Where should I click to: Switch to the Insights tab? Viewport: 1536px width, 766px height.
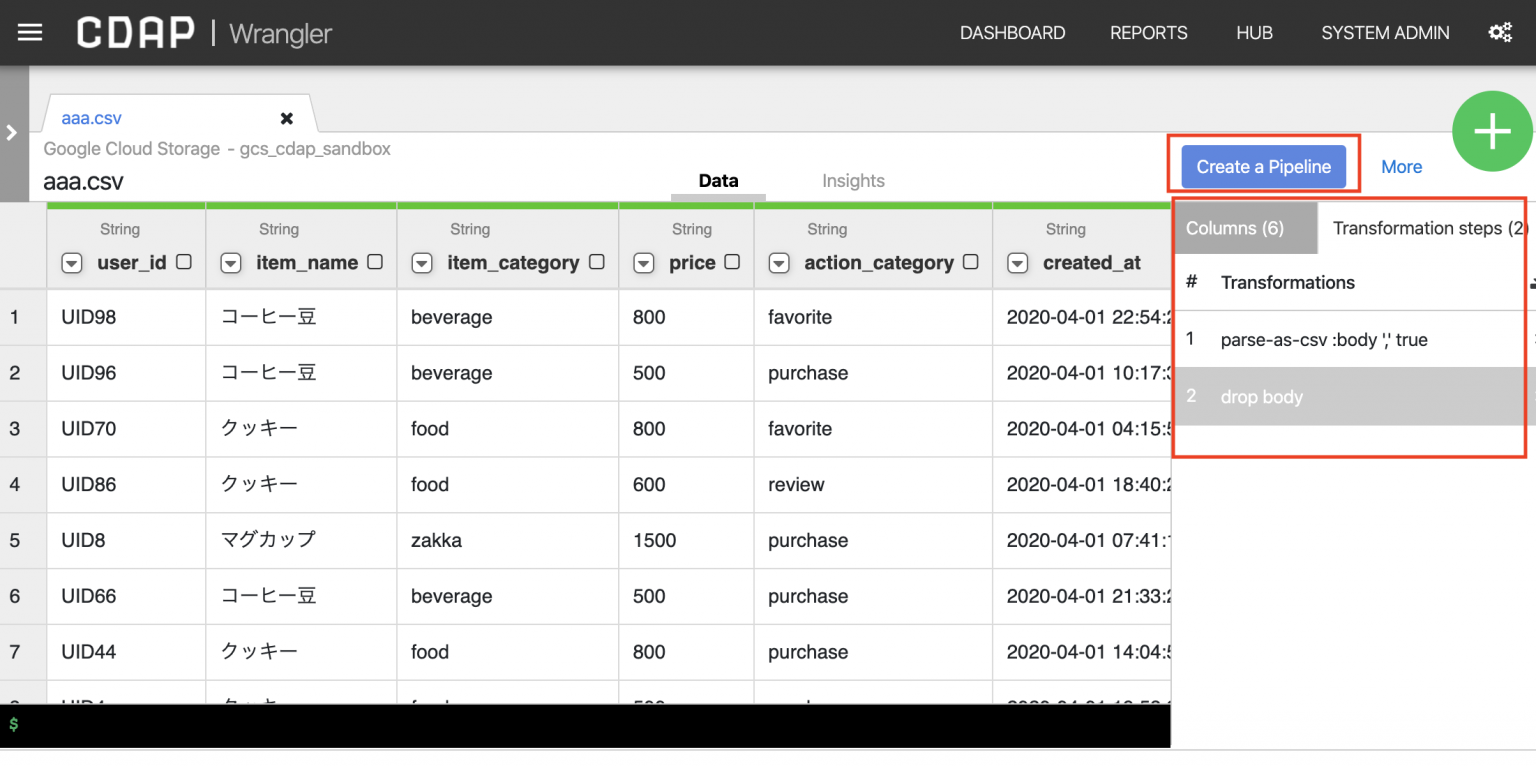tap(853, 180)
